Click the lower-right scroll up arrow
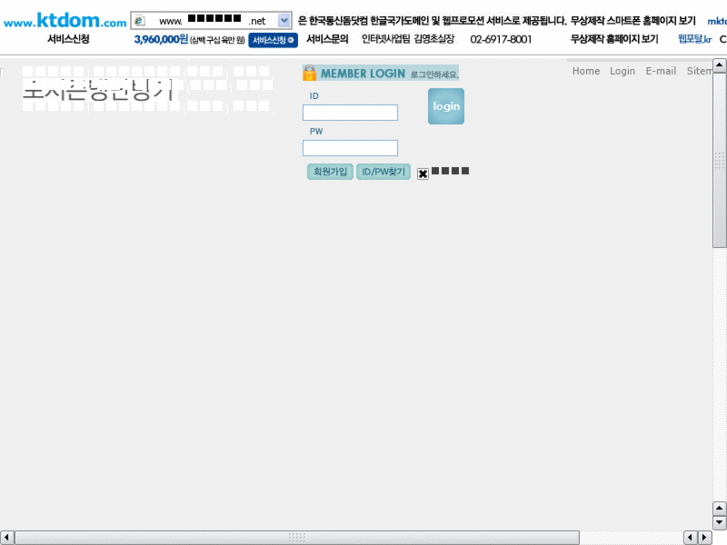Viewport: 727px width, 545px height. pos(719,508)
